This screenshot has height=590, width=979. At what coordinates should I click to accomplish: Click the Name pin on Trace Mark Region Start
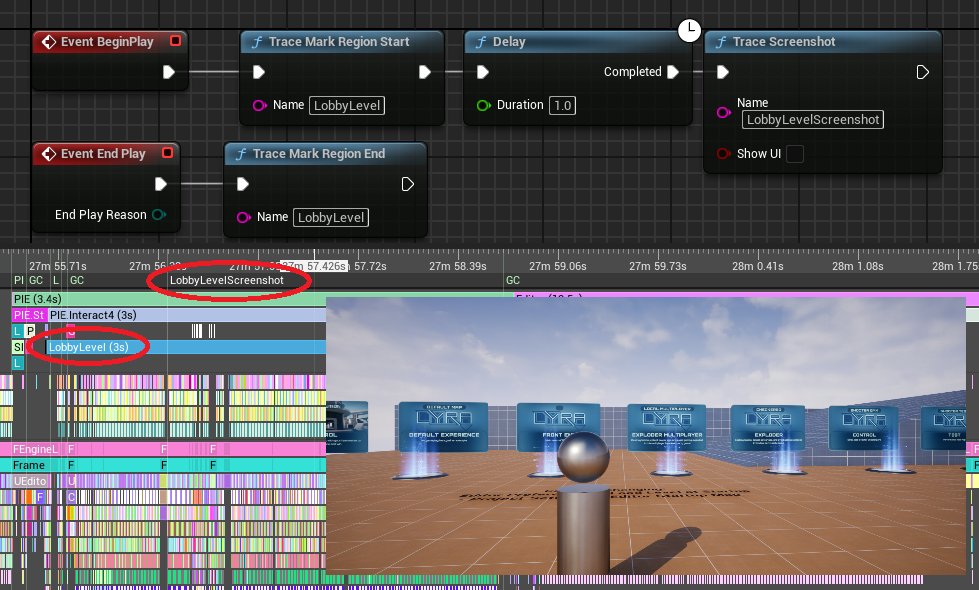click(x=259, y=105)
